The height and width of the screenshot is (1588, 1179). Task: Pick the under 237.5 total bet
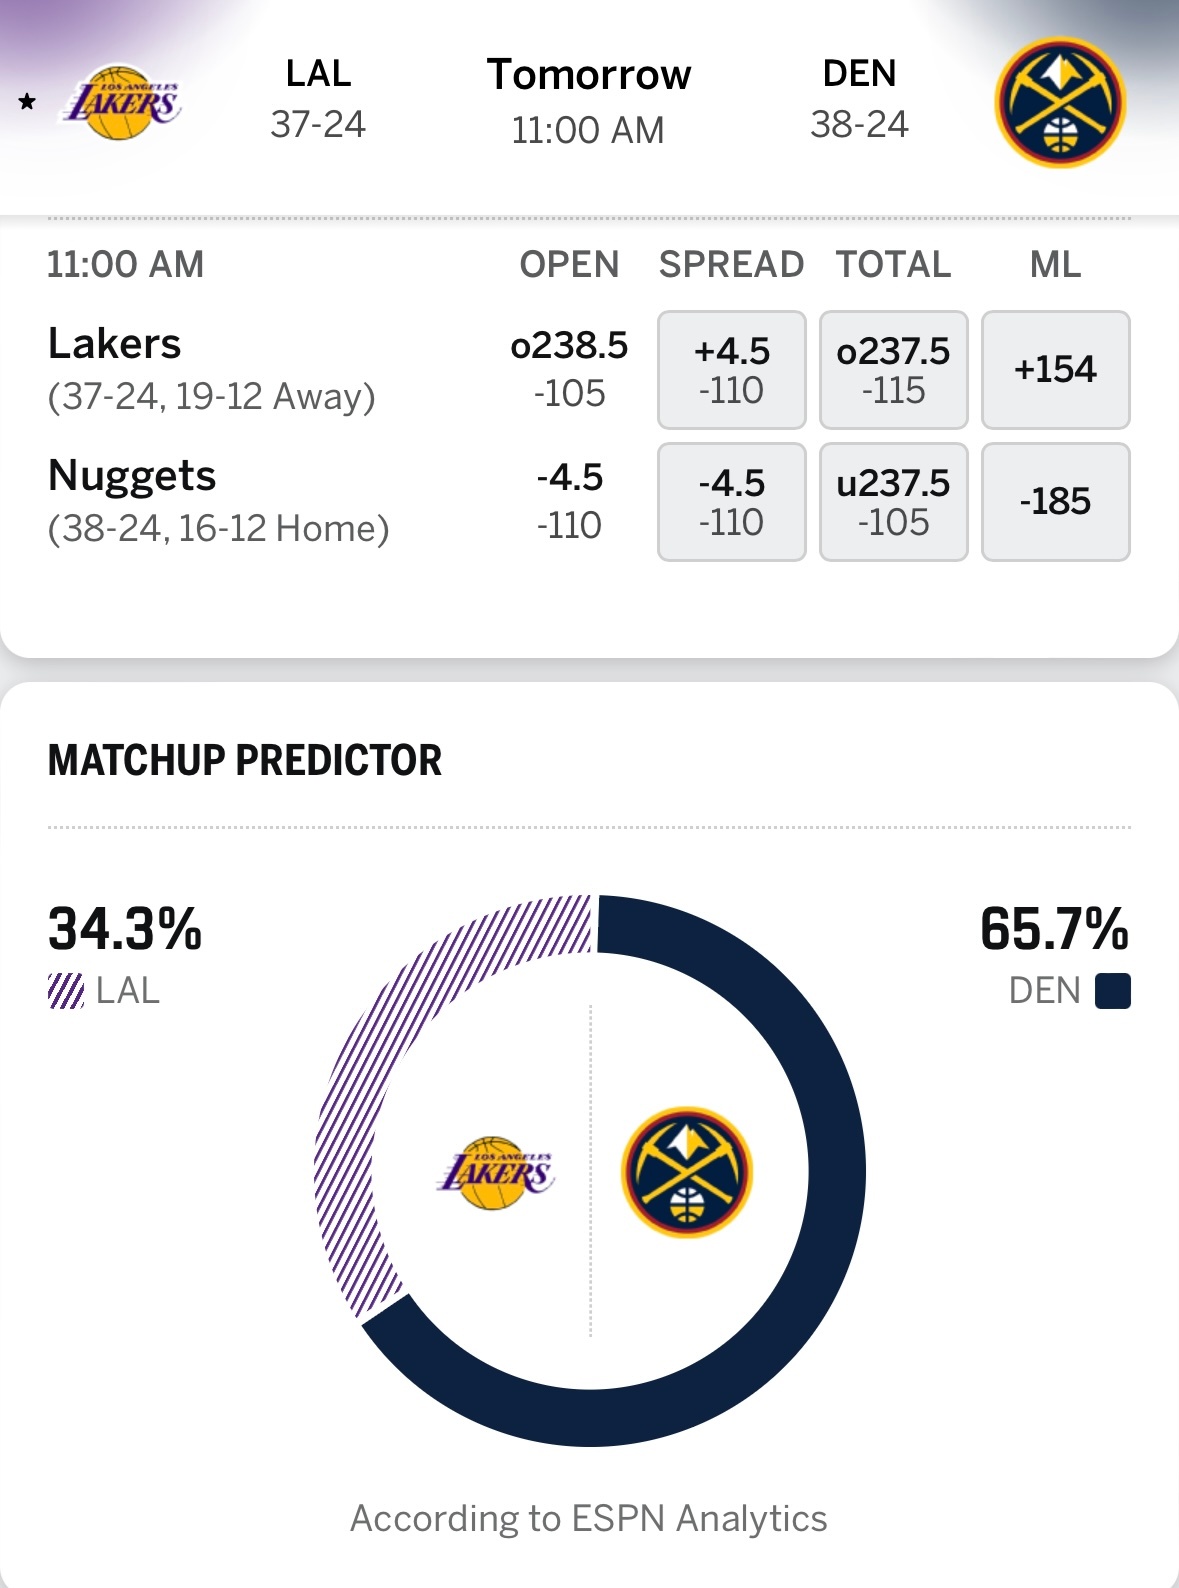[x=893, y=502]
